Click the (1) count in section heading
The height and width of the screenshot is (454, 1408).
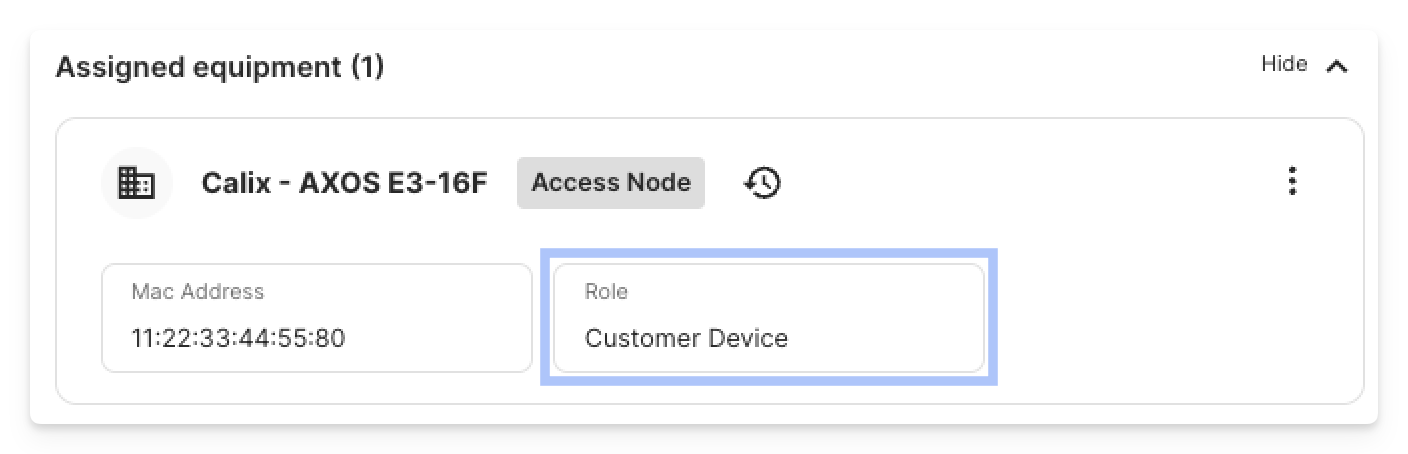coord(367,68)
